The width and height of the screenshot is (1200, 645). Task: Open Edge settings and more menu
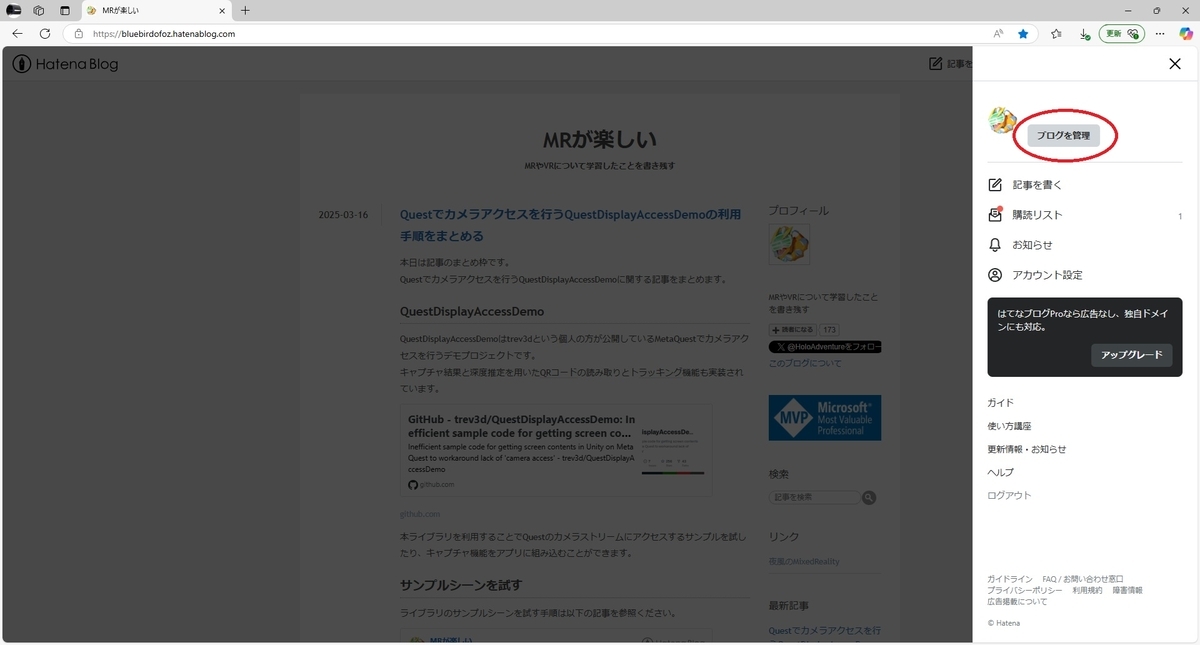[1160, 33]
